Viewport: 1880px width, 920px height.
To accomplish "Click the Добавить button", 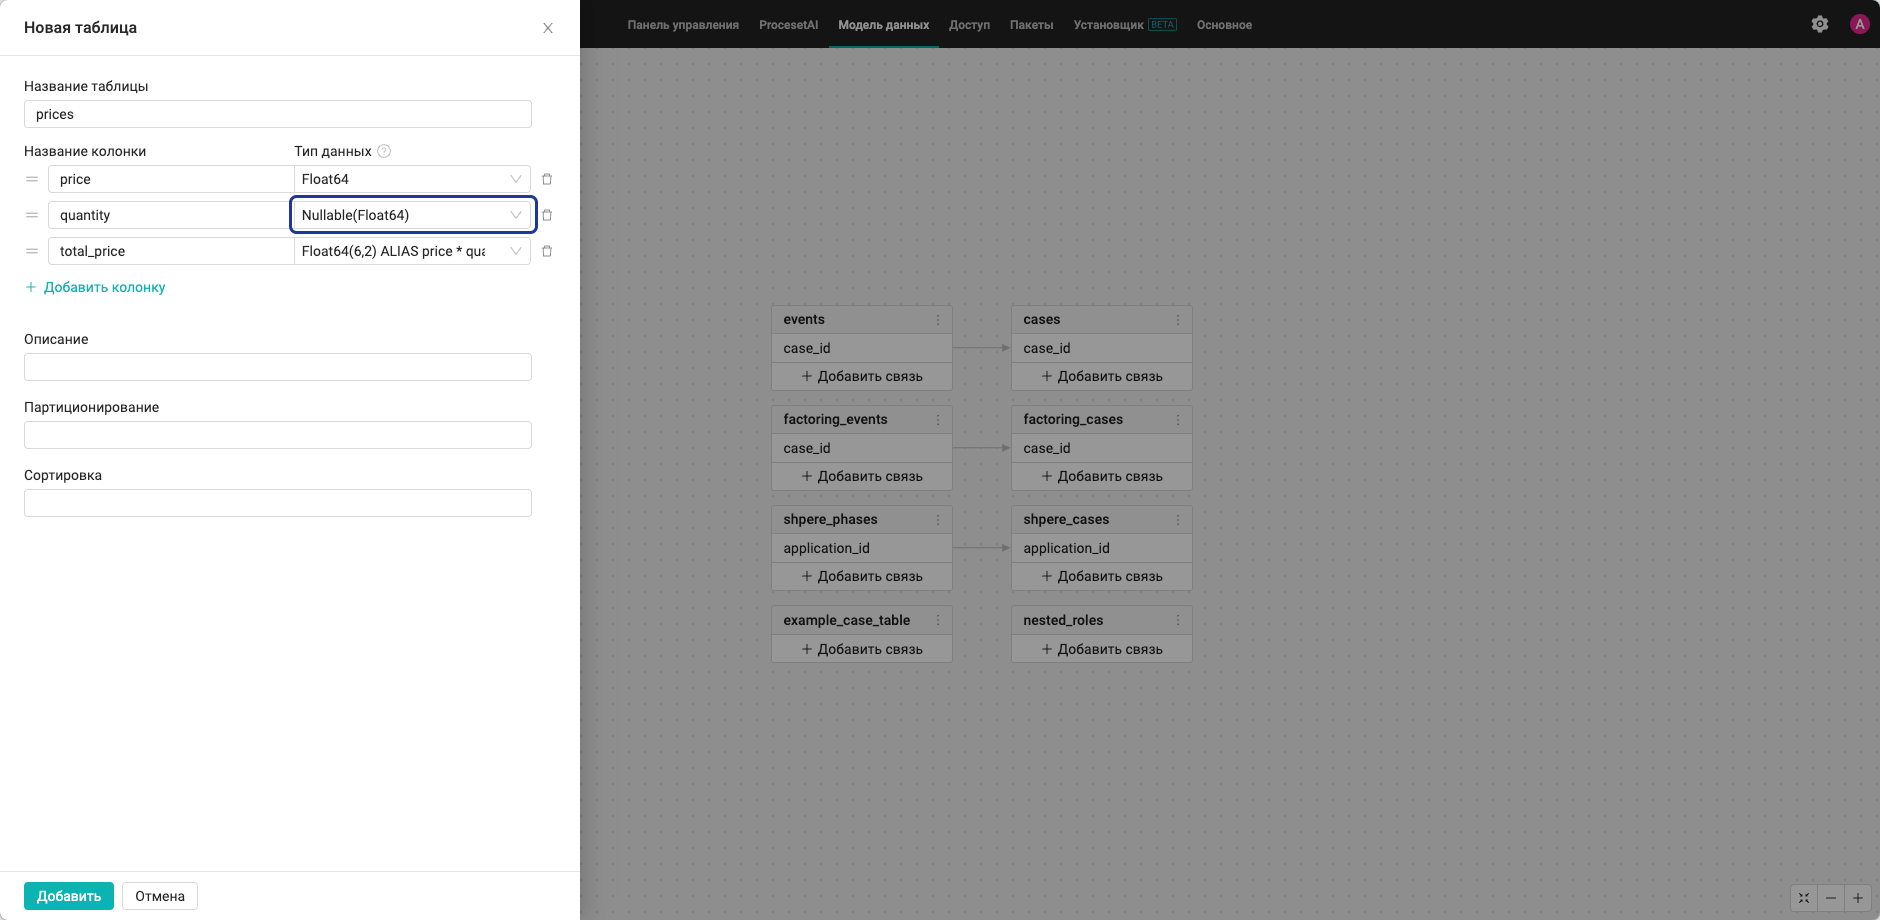I will pos(69,896).
